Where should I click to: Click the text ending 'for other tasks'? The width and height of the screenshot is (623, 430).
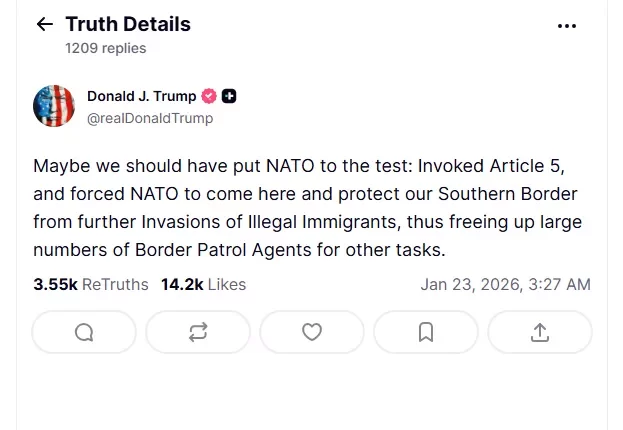[x=250, y=249]
